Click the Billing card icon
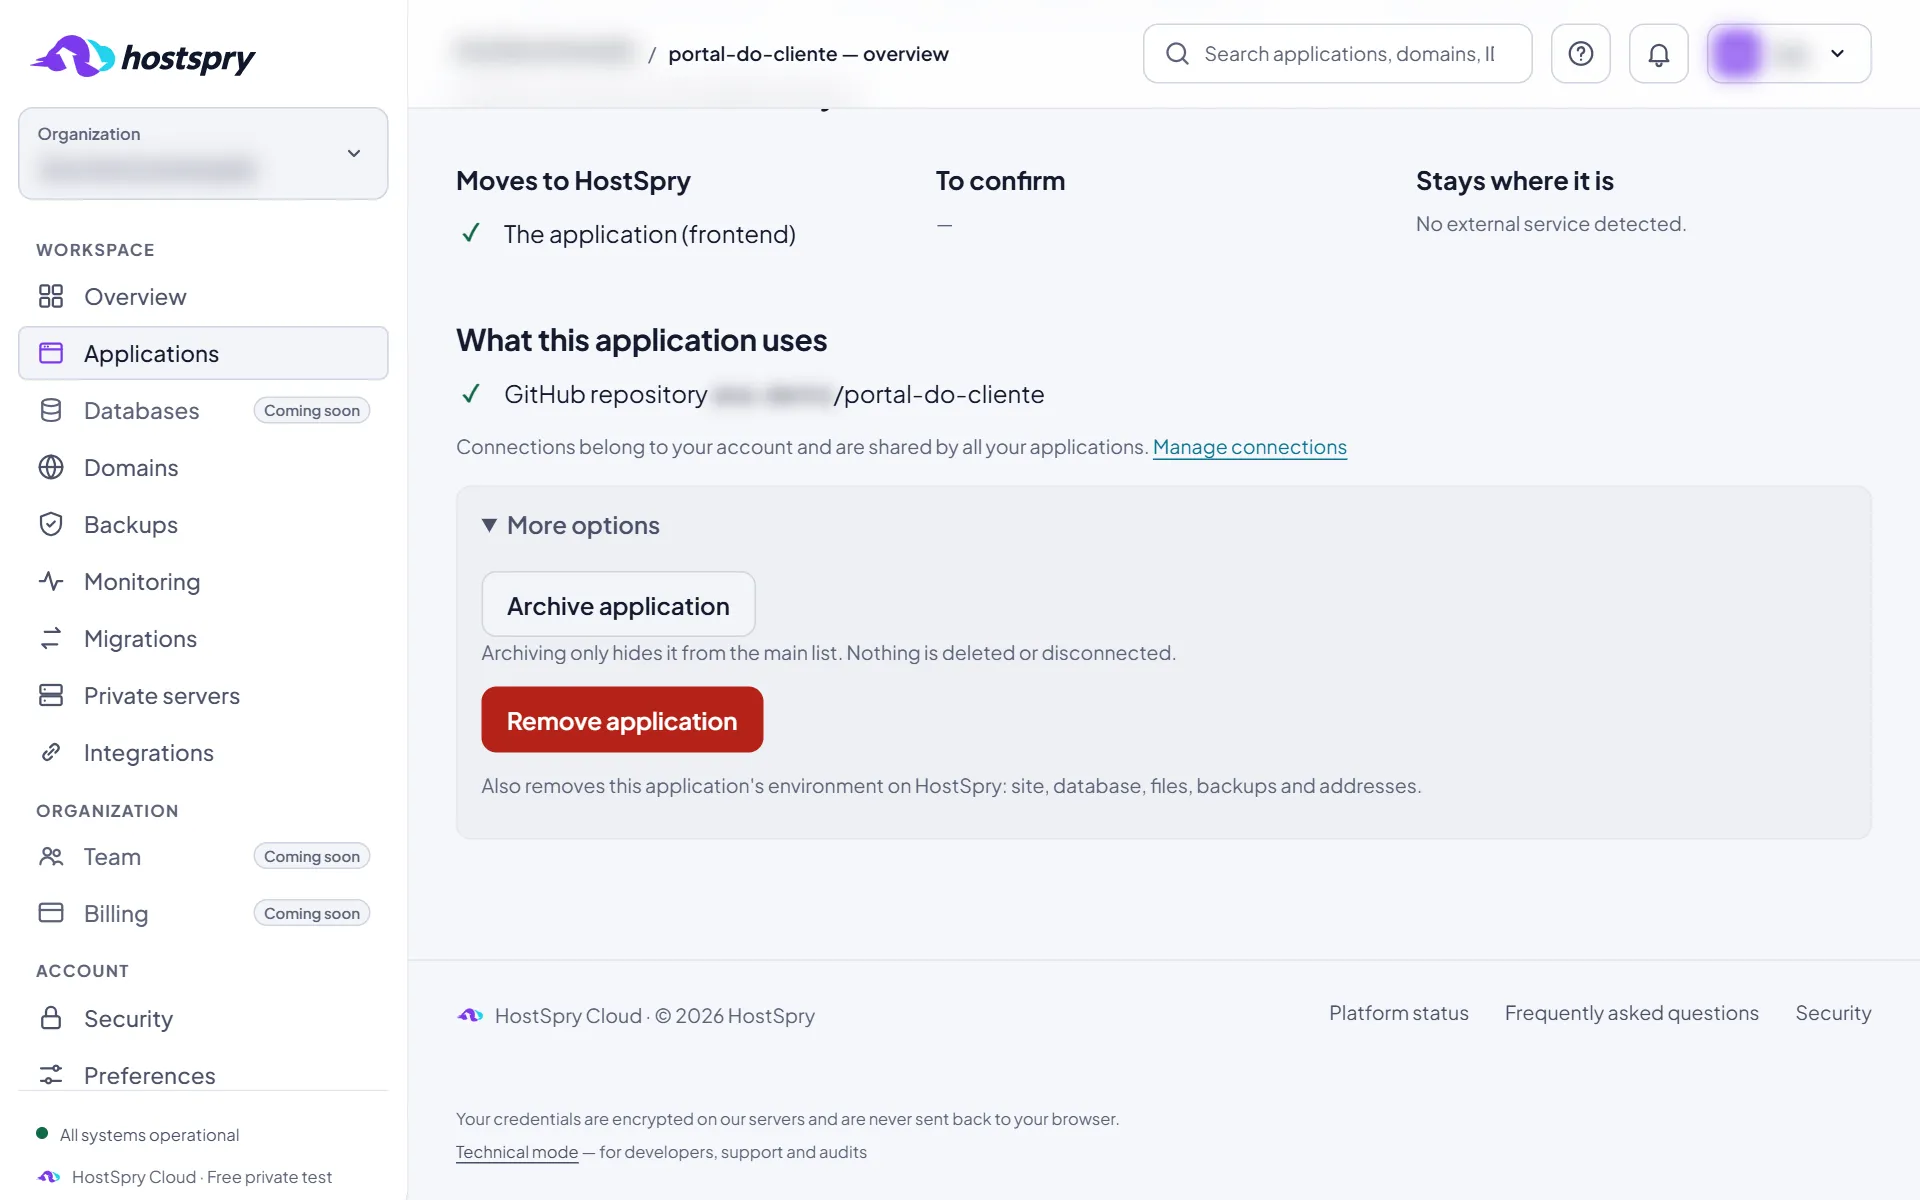The height and width of the screenshot is (1200, 1920). 51,913
